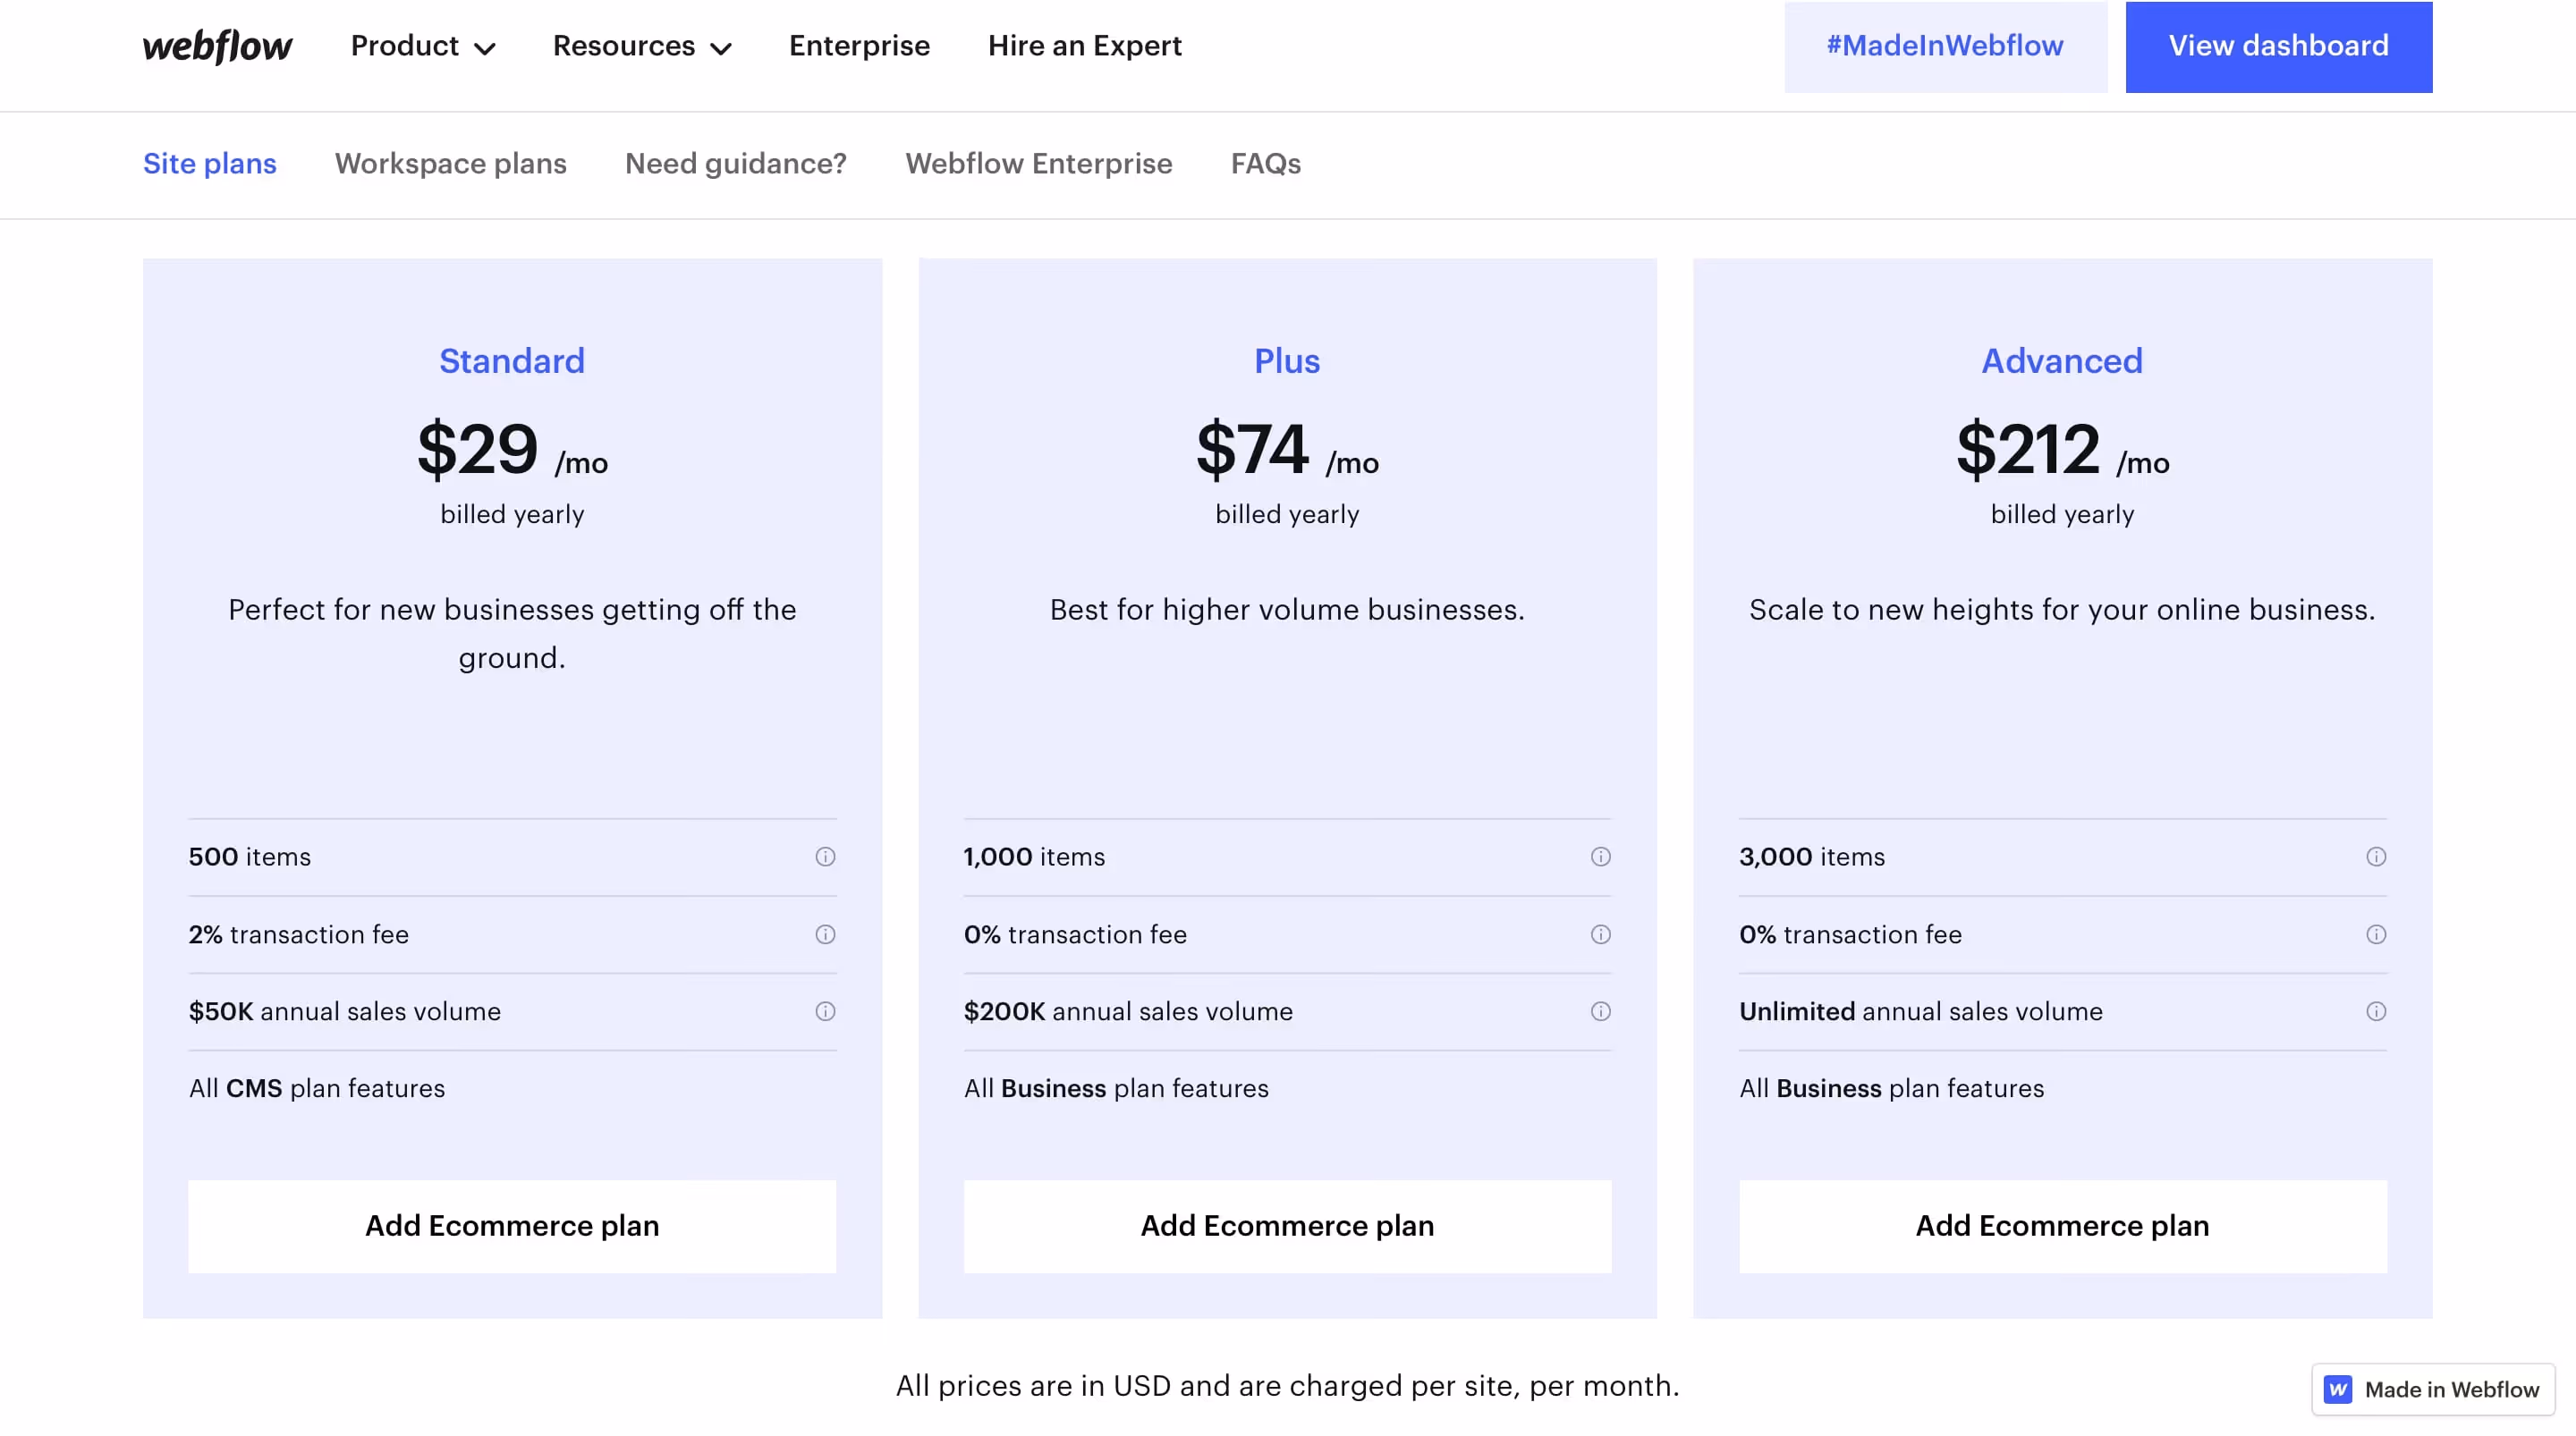Open the Enterprise page
This screenshot has width=2576, height=1436.
[859, 46]
